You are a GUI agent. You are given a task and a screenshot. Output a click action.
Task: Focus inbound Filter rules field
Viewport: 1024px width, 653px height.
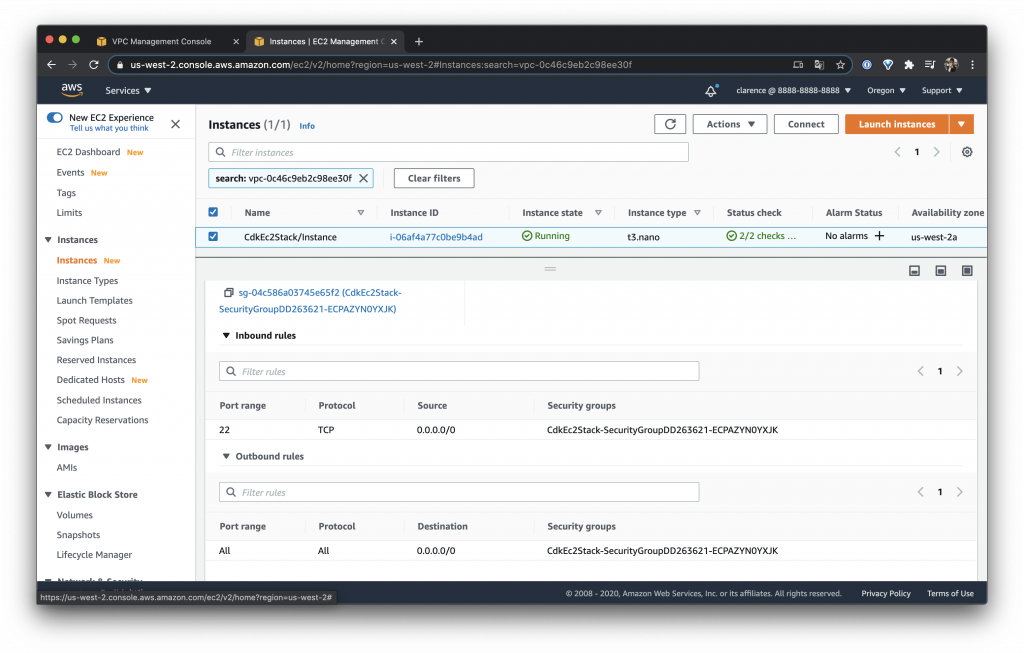tap(459, 371)
